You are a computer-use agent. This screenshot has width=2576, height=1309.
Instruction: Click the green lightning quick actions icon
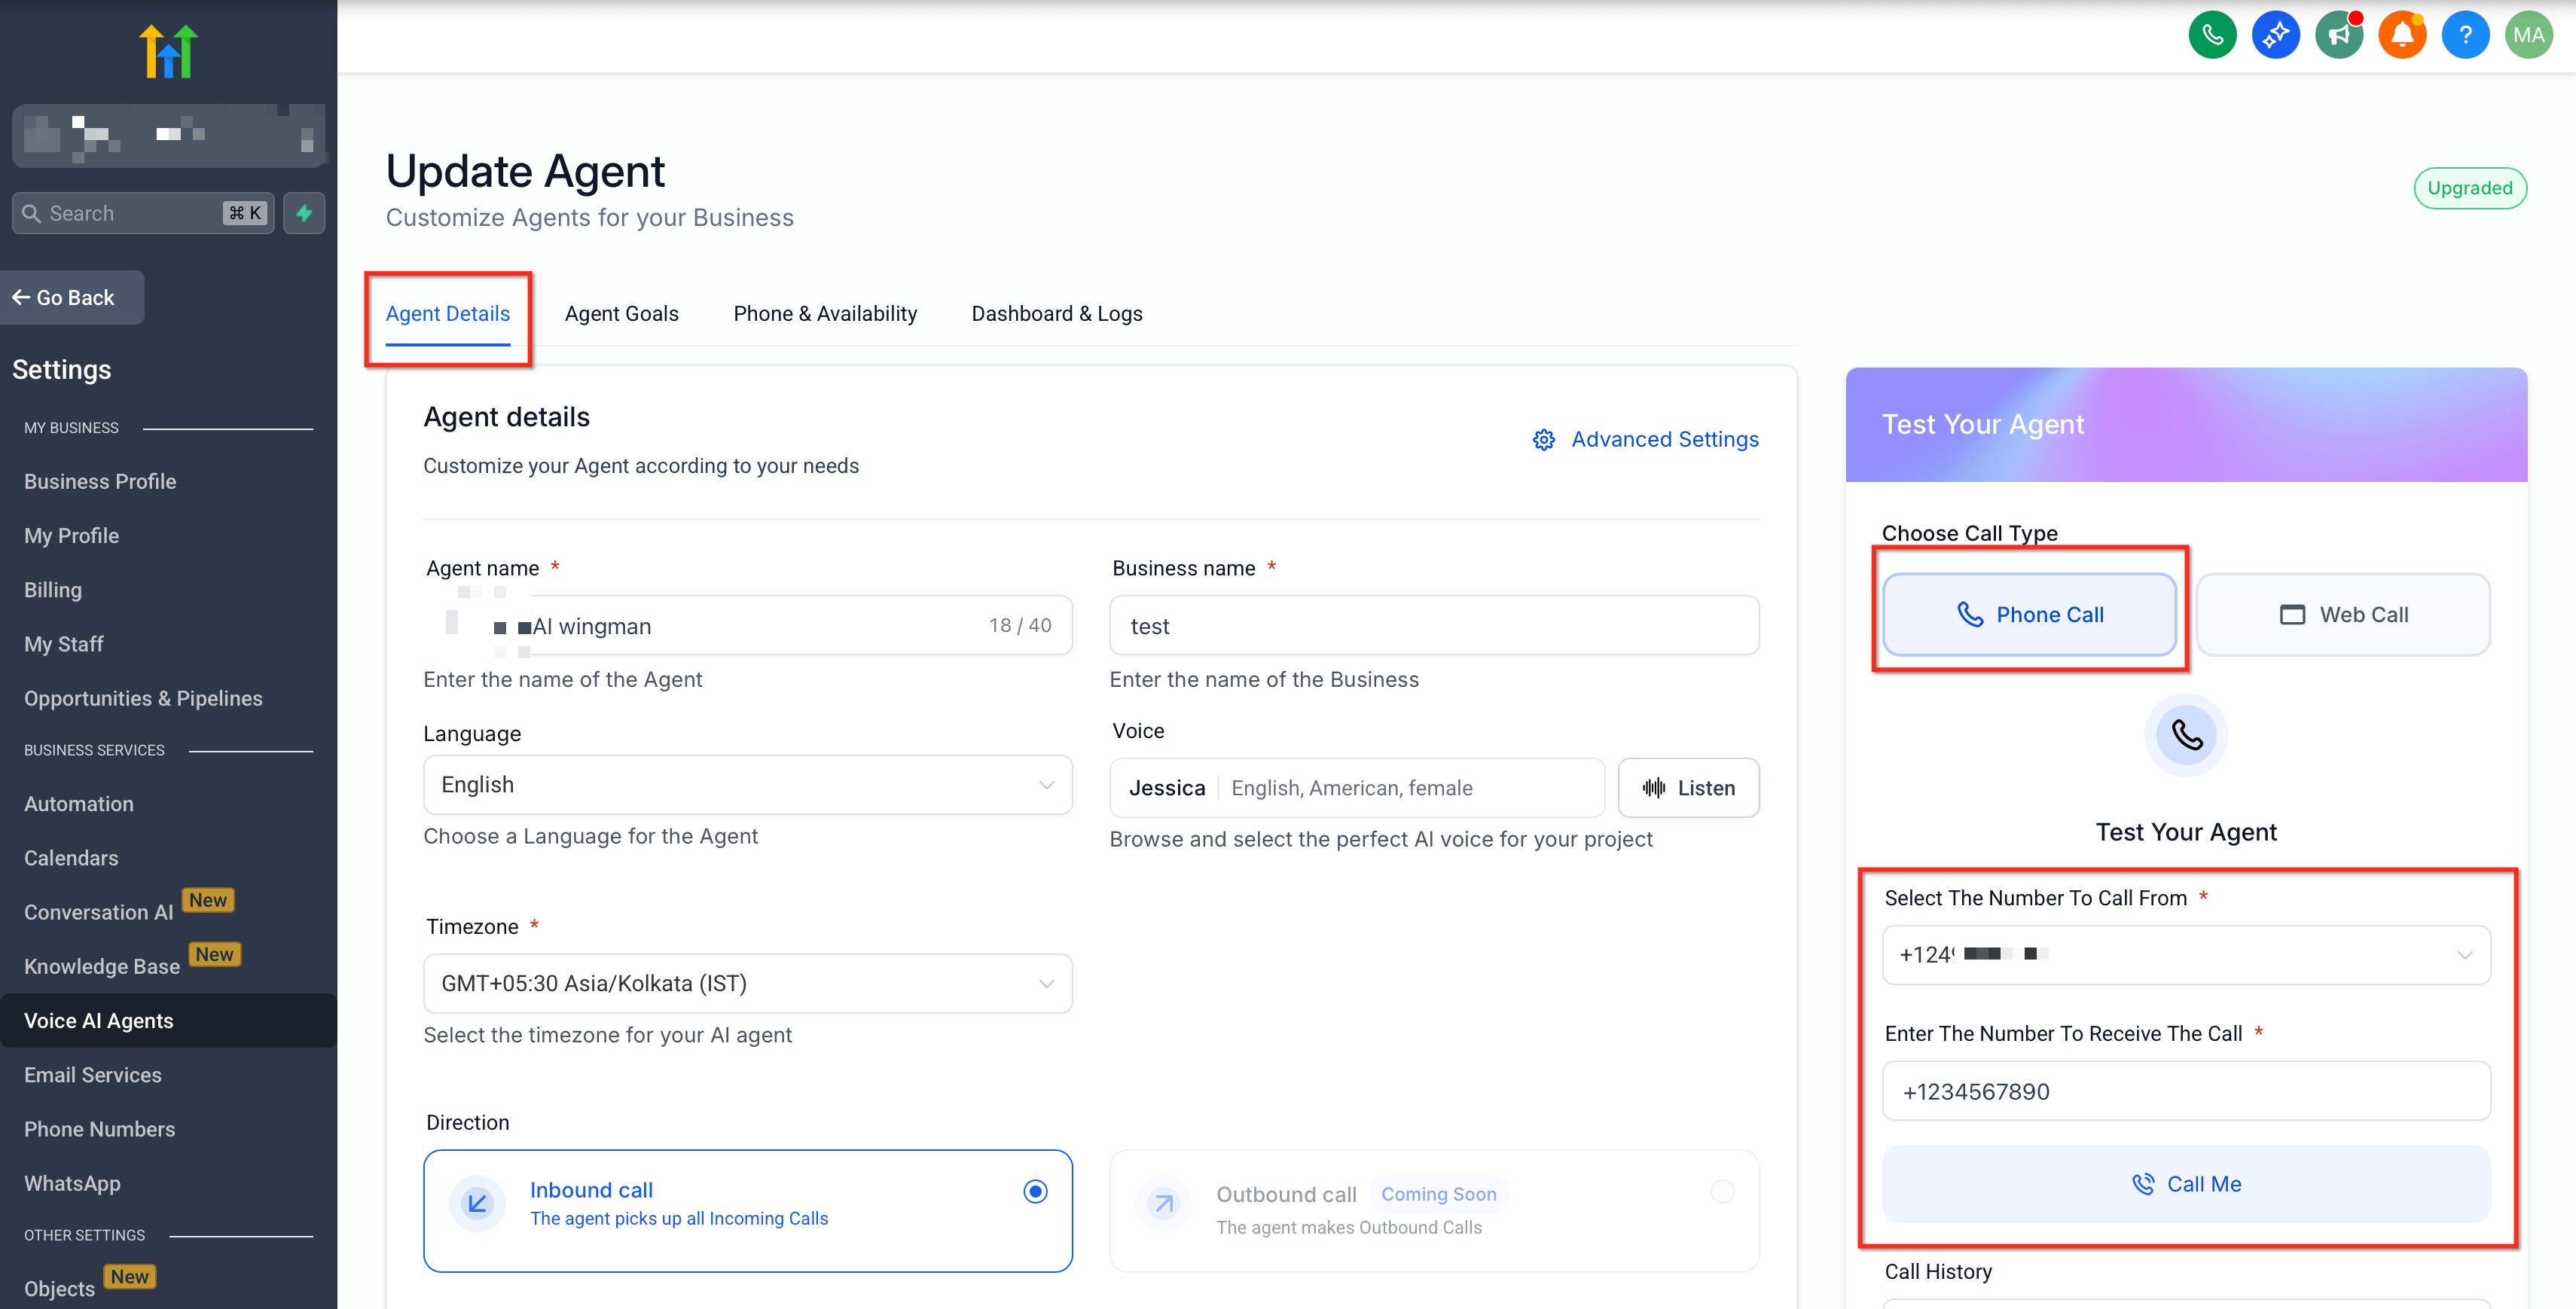pyautogui.click(x=304, y=213)
